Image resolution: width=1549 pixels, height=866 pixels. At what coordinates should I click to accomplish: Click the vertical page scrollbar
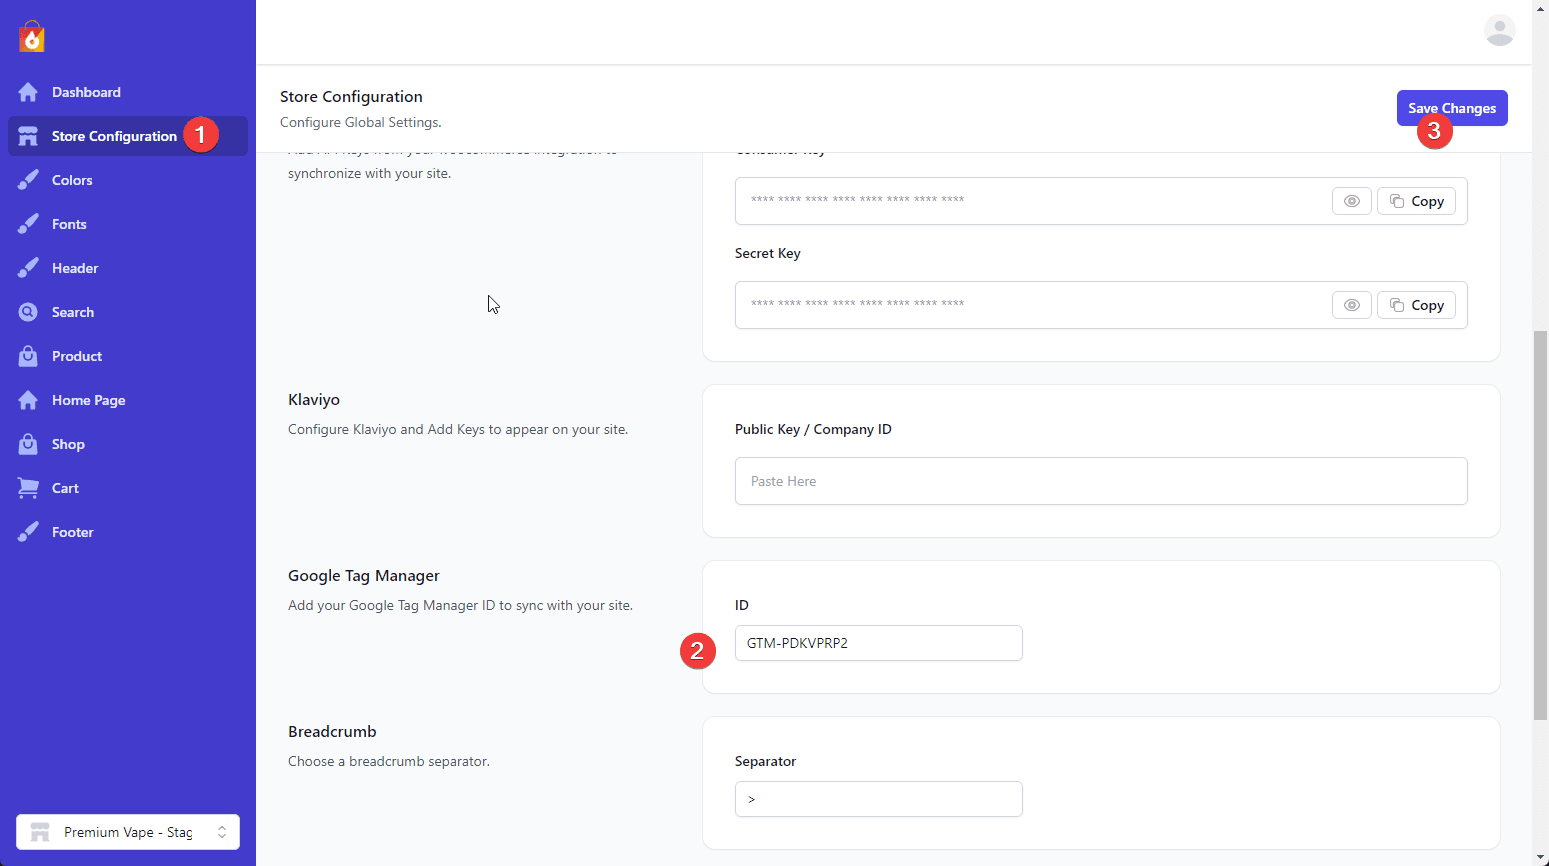(x=1540, y=525)
